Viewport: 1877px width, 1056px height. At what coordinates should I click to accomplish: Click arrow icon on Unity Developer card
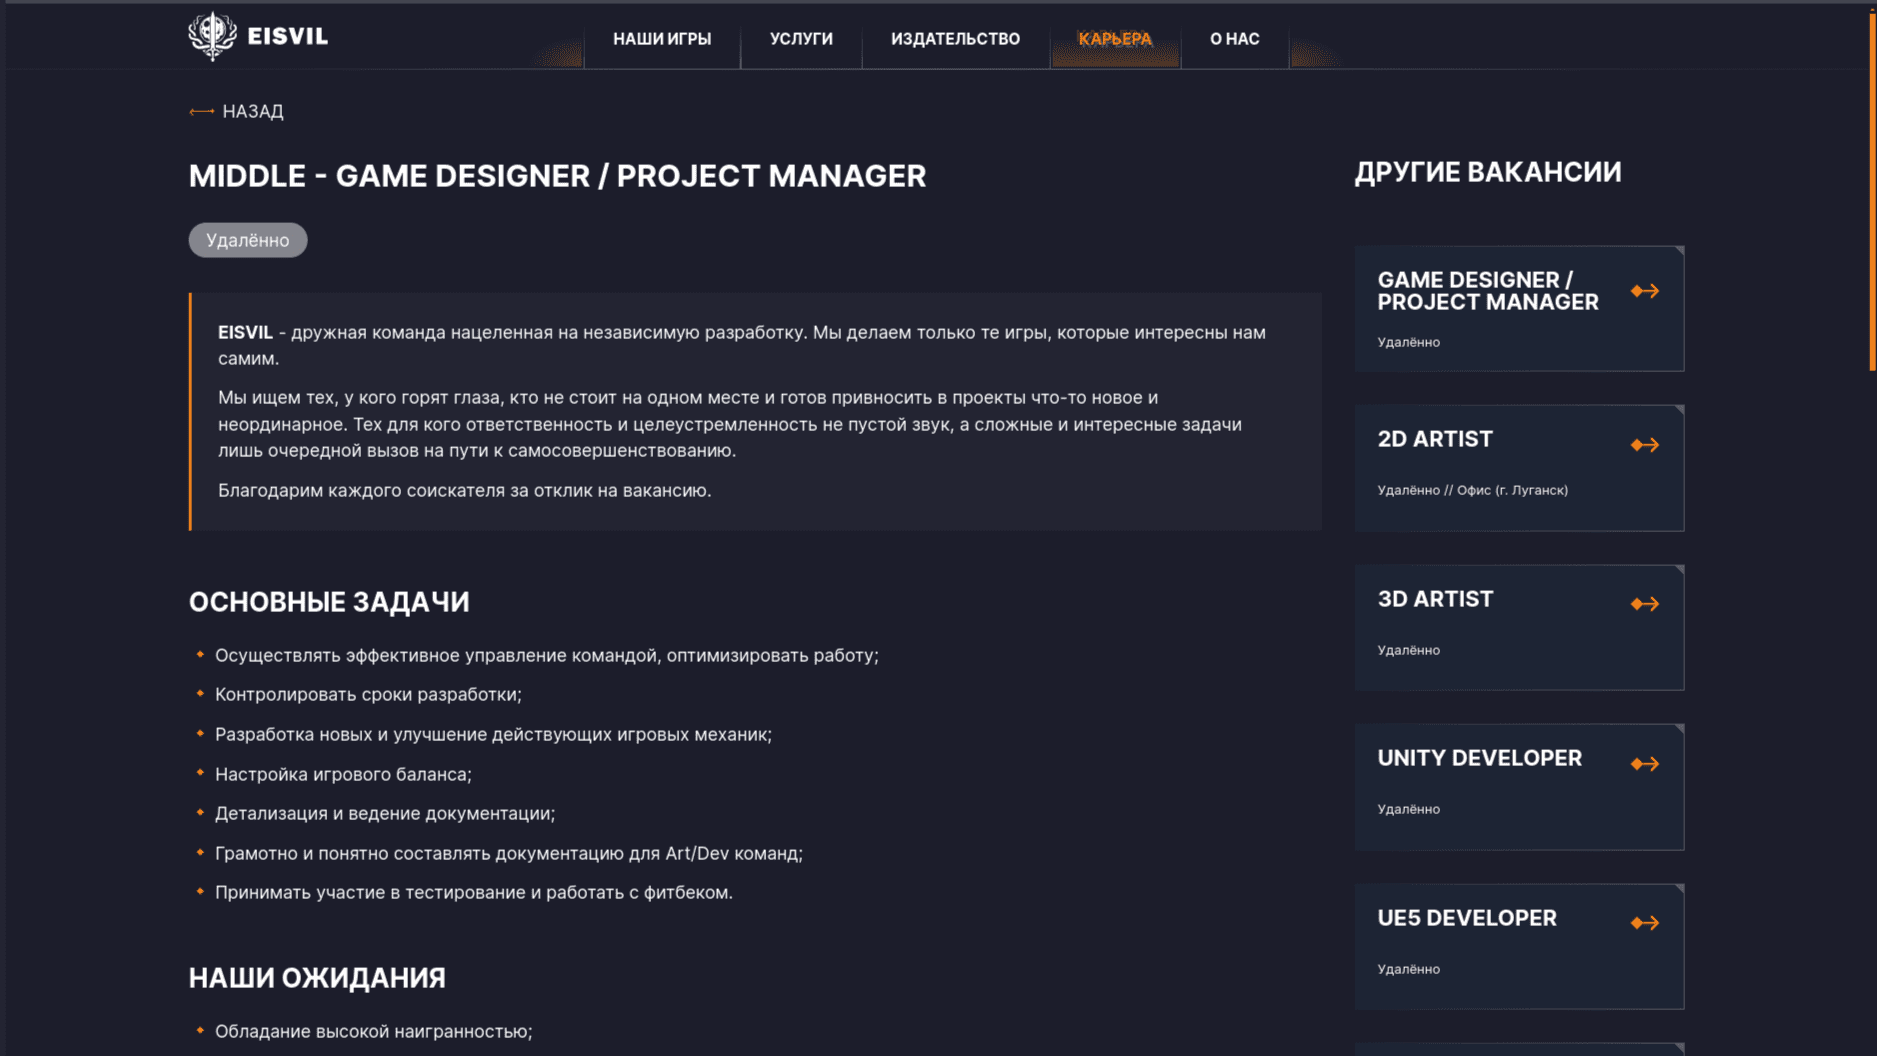tap(1644, 764)
